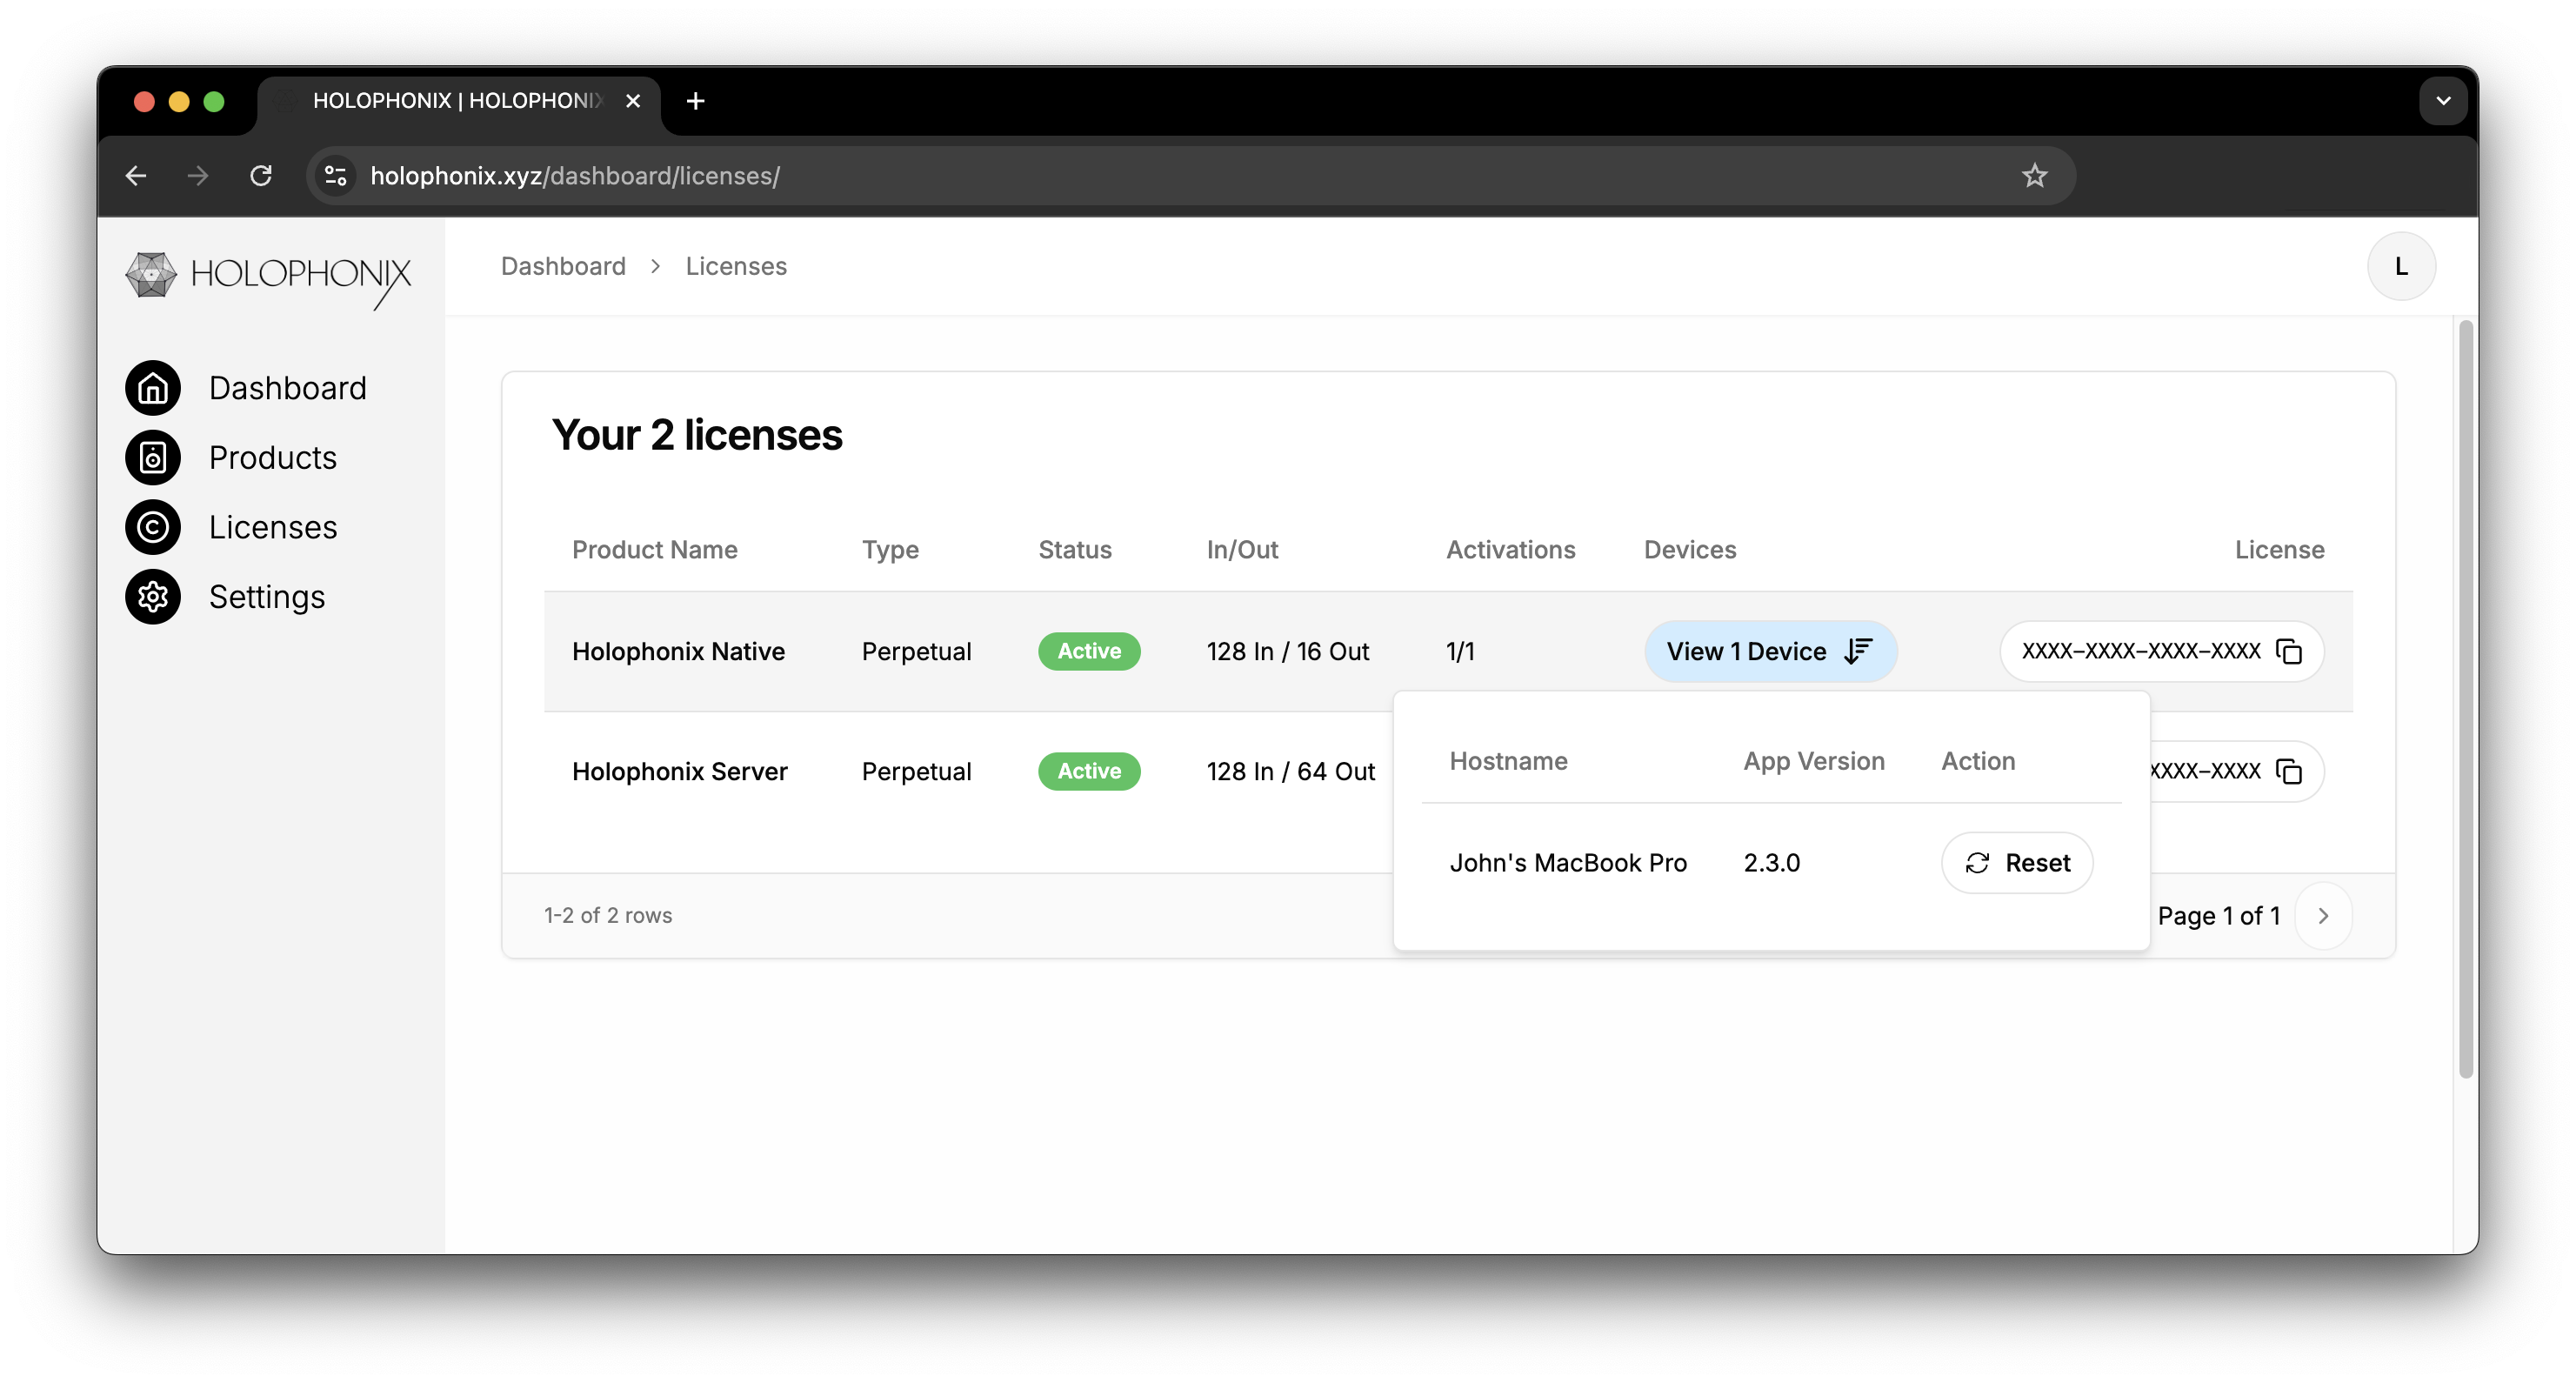Go to next page chevron
Image resolution: width=2576 pixels, height=1383 pixels.
(2322, 916)
